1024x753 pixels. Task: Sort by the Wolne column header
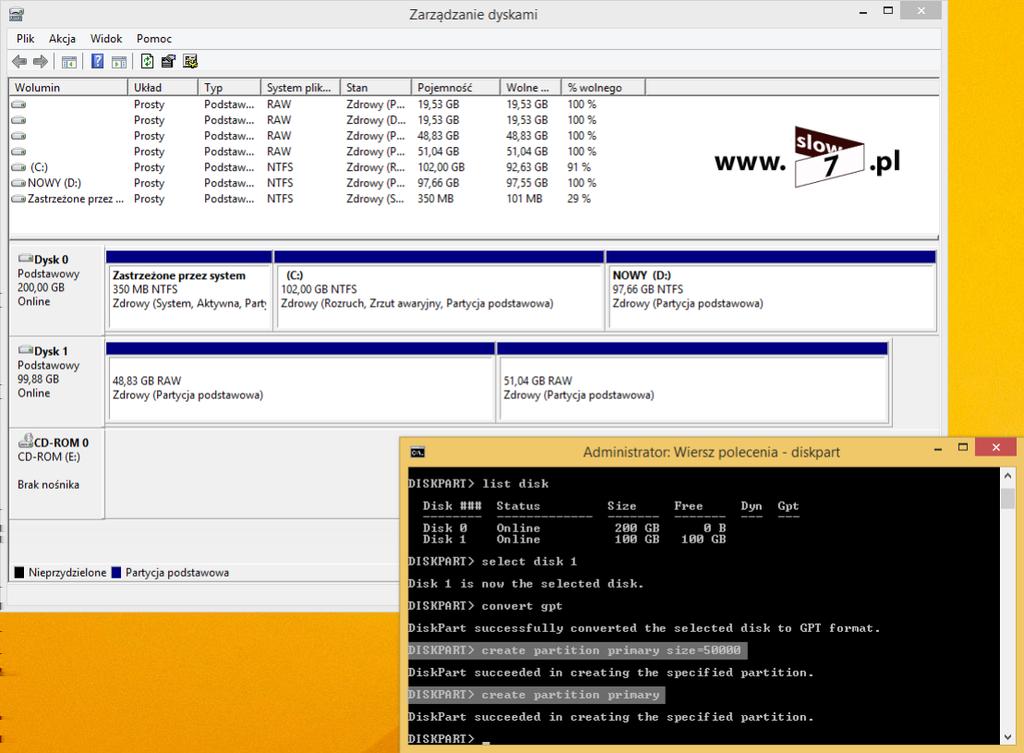[x=531, y=88]
